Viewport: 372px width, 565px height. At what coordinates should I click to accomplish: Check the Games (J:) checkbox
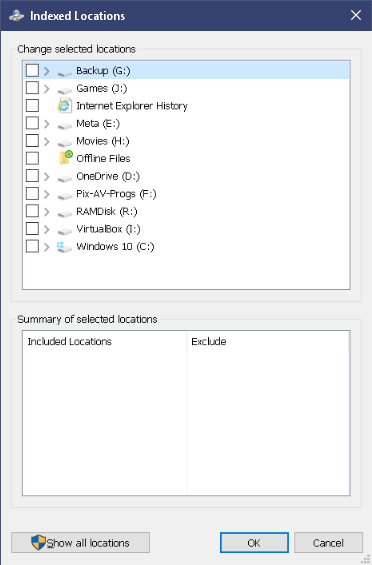point(32,88)
